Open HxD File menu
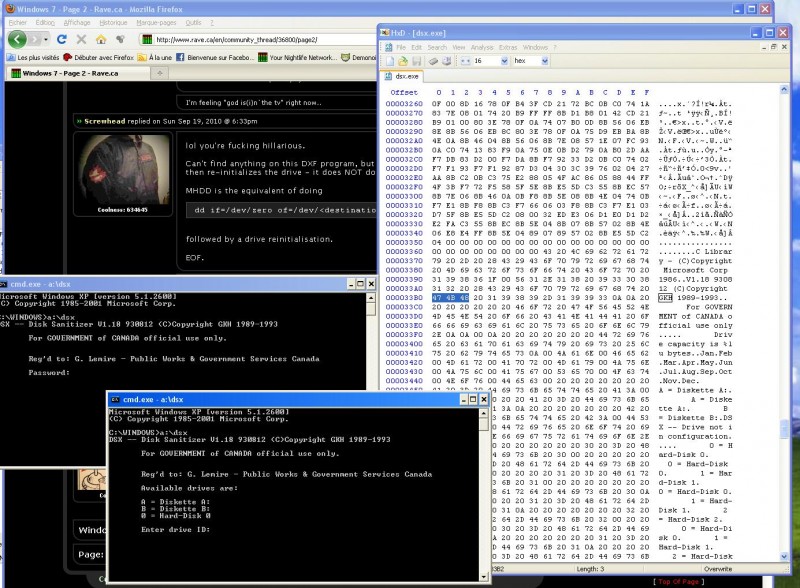Viewport: 800px width, 588px height. 401,47
